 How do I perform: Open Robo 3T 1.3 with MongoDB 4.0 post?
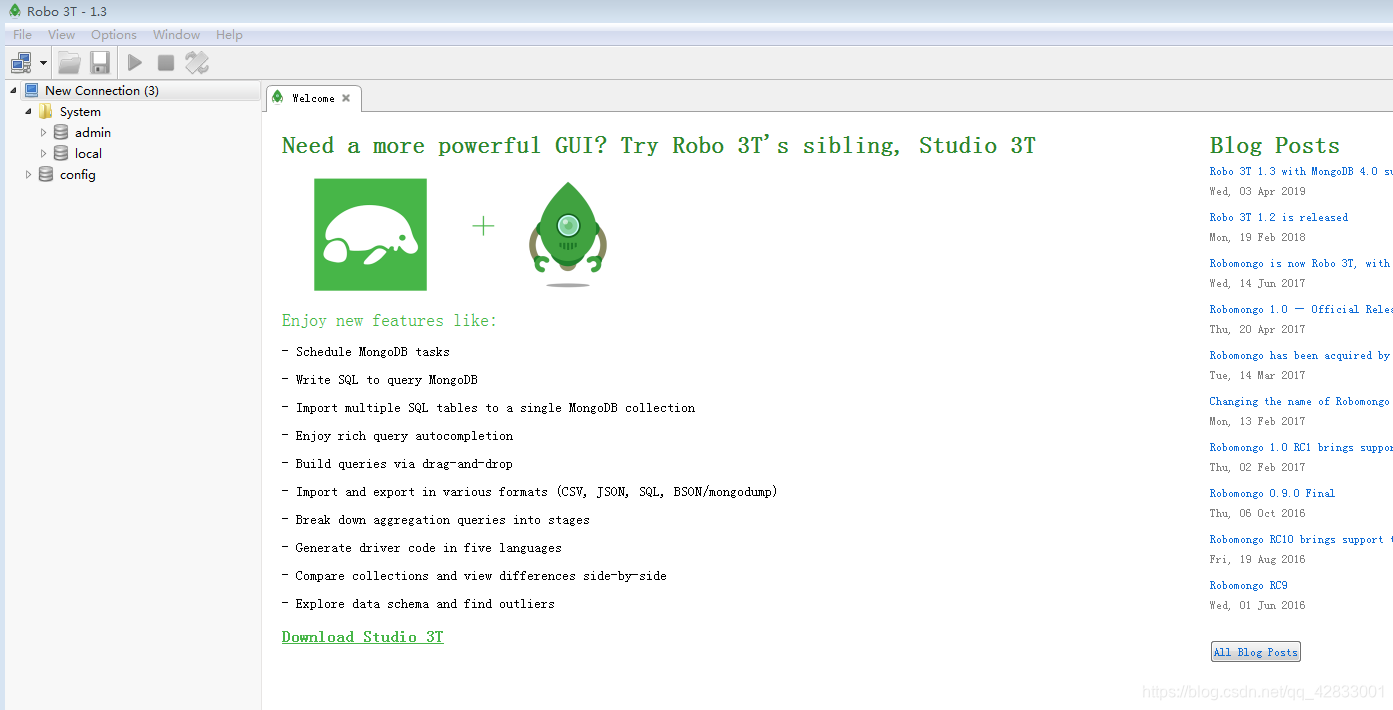[x=1301, y=172]
